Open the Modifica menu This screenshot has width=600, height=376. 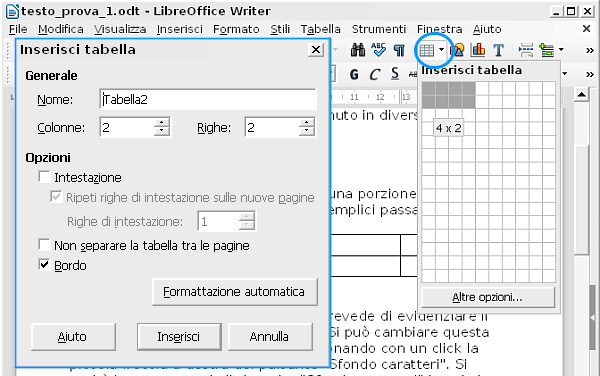pos(60,29)
